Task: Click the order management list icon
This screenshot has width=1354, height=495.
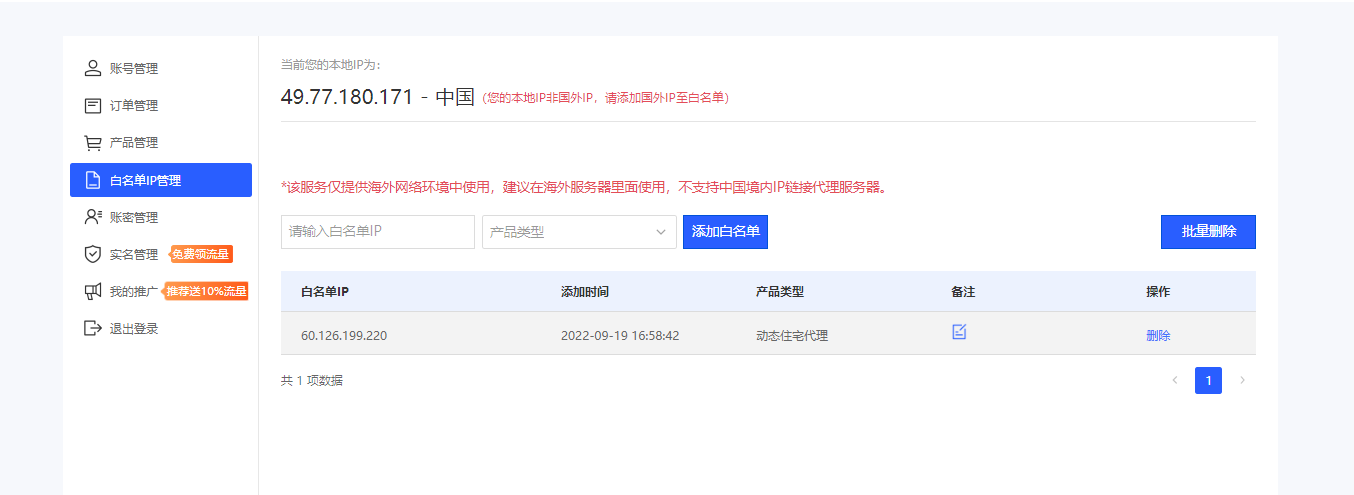Action: [x=93, y=105]
